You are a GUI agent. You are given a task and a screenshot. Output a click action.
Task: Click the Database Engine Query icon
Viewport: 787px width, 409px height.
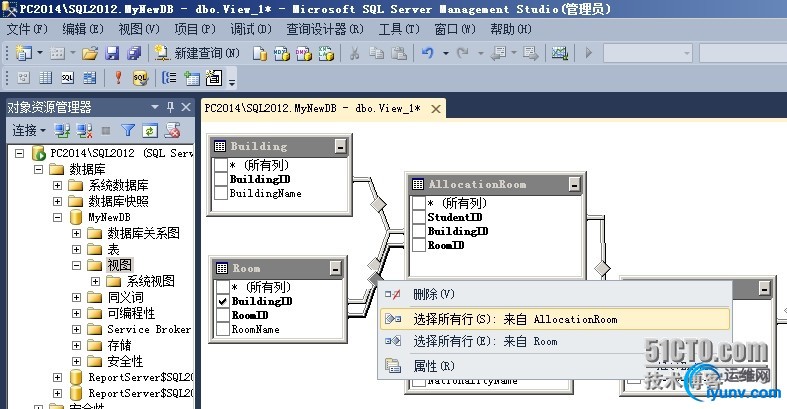coord(259,53)
